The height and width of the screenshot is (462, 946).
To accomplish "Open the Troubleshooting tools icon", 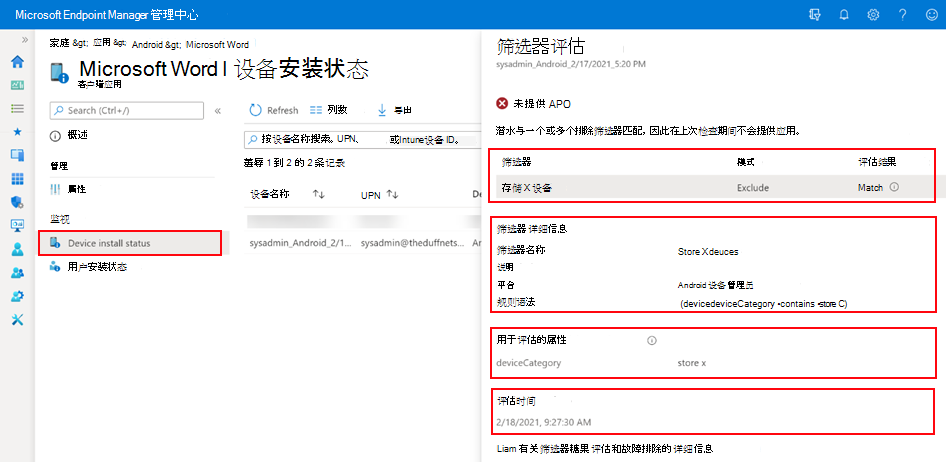I will 17,320.
